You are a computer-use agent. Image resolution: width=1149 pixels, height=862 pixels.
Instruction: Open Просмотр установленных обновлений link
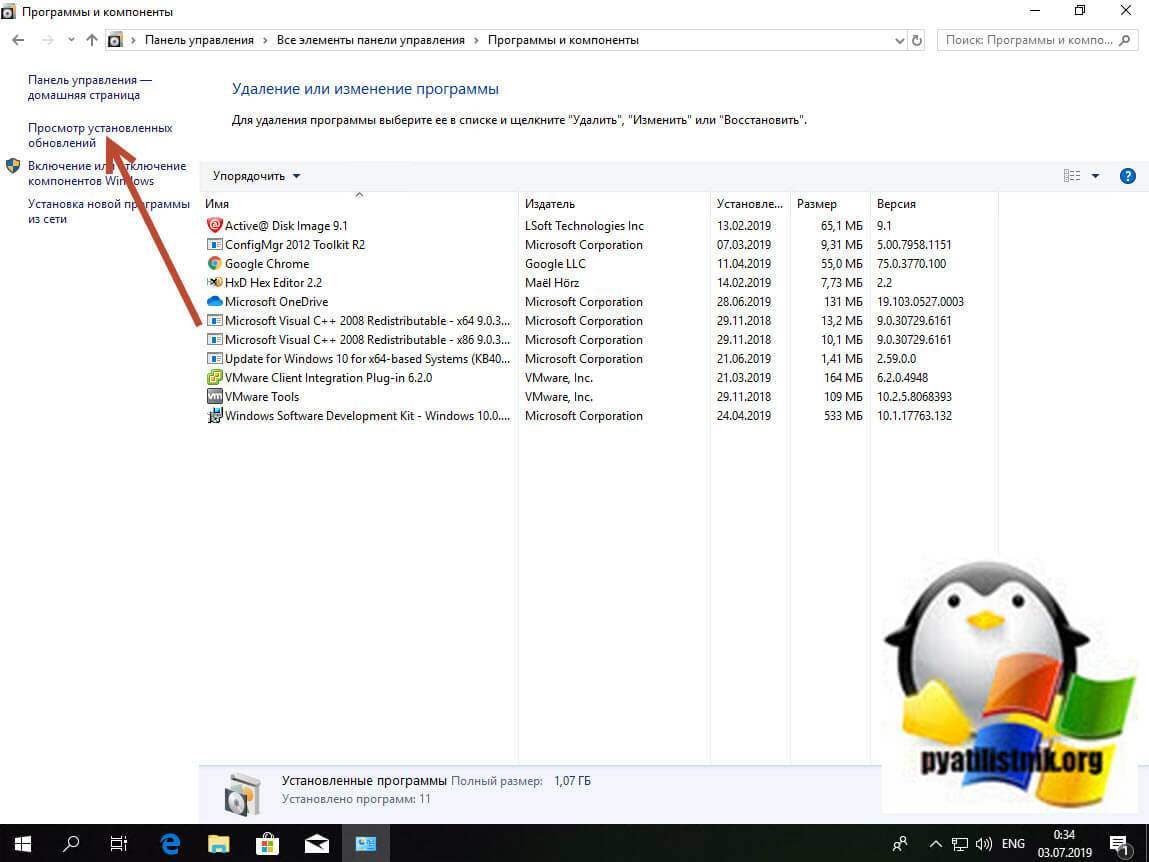click(100, 135)
